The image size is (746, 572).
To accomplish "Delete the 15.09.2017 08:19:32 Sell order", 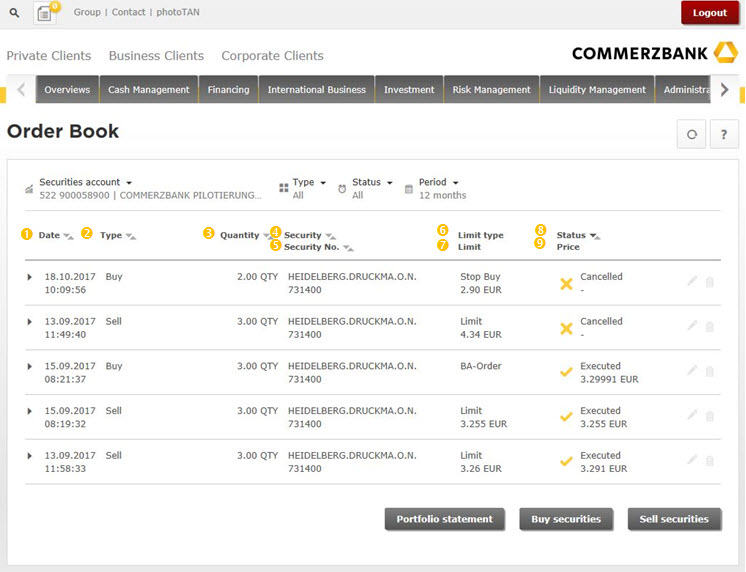I will (x=709, y=416).
